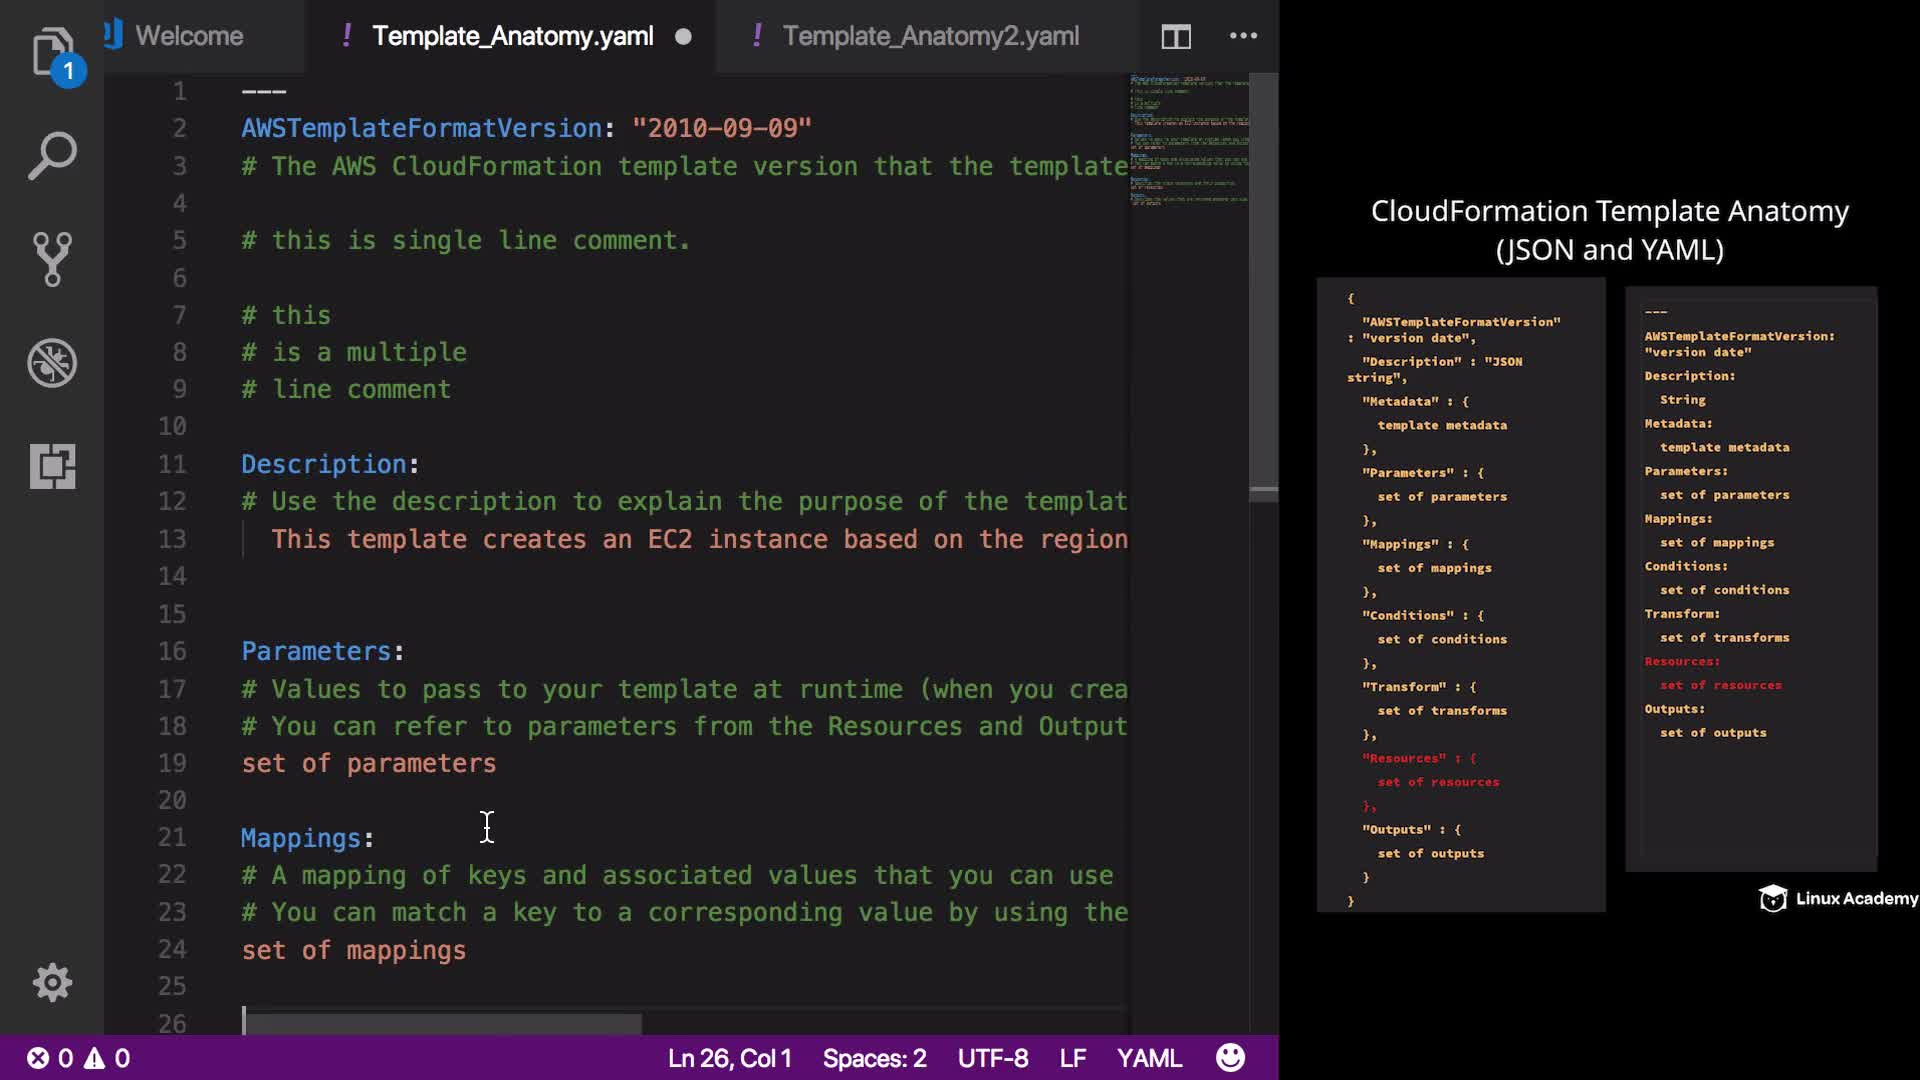Open the Explorer files icon
This screenshot has width=1920, height=1080.
click(x=51, y=52)
